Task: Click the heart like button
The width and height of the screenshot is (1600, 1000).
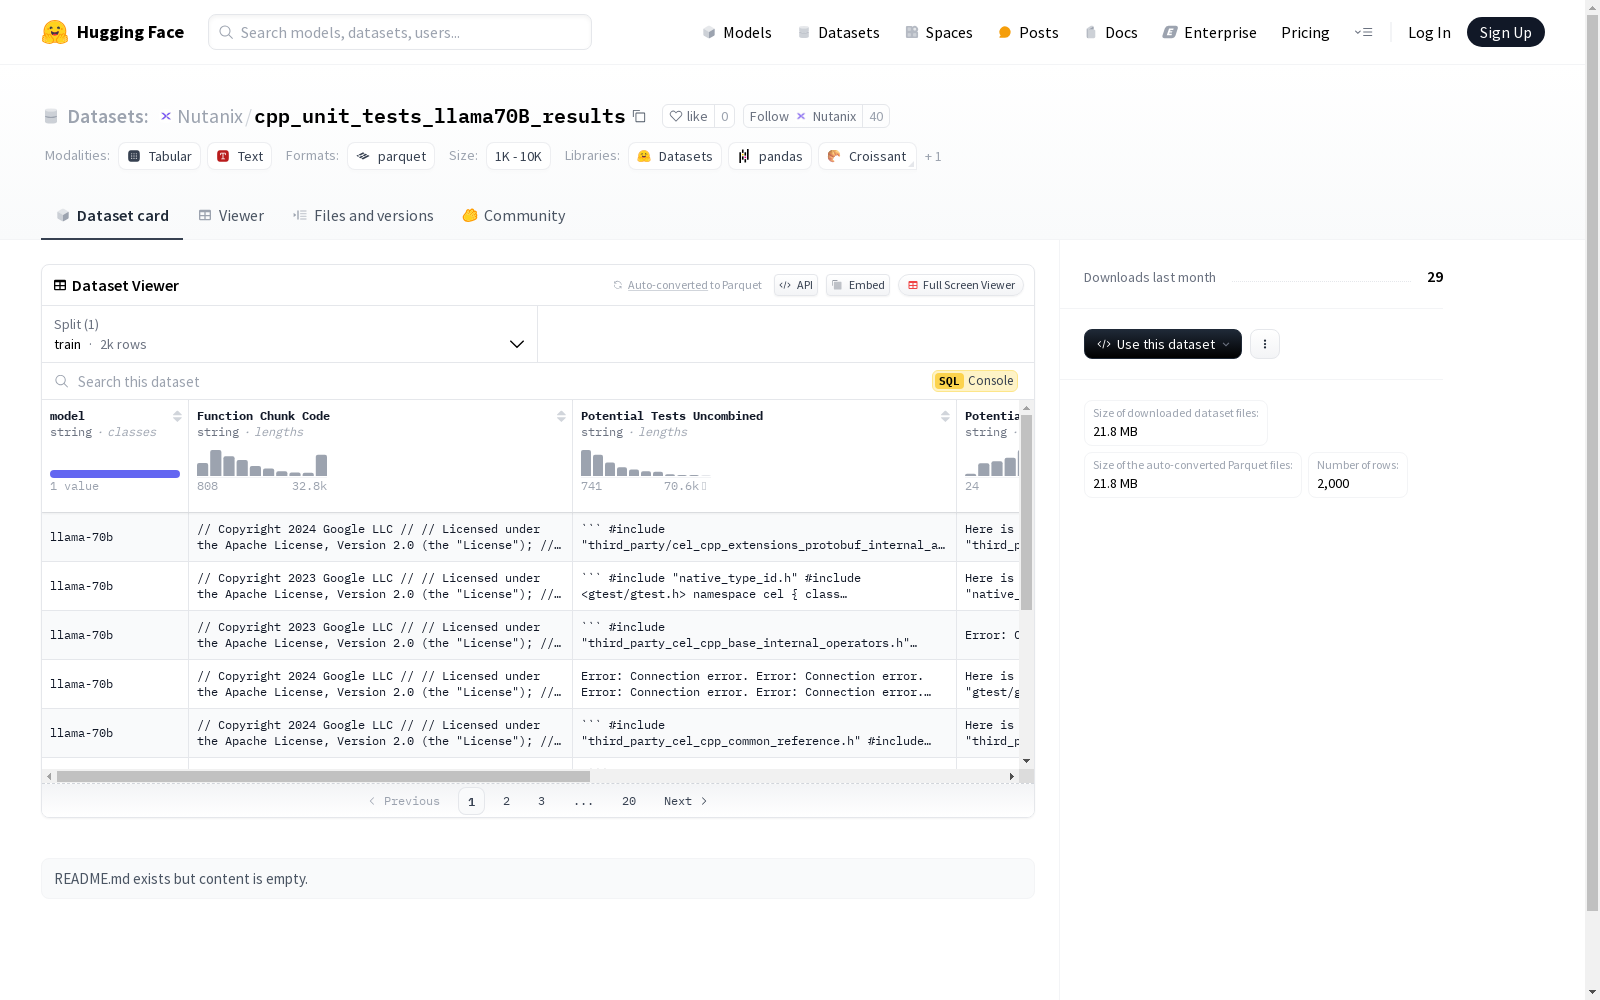Action: [688, 116]
